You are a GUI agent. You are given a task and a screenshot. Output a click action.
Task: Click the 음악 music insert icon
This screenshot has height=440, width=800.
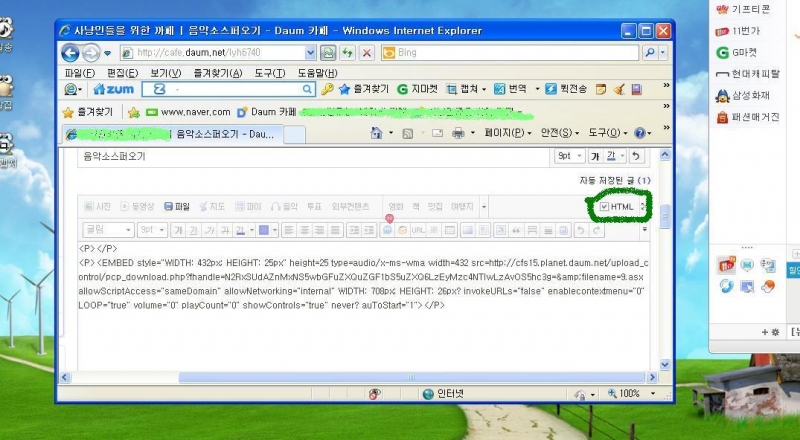tap(284, 206)
